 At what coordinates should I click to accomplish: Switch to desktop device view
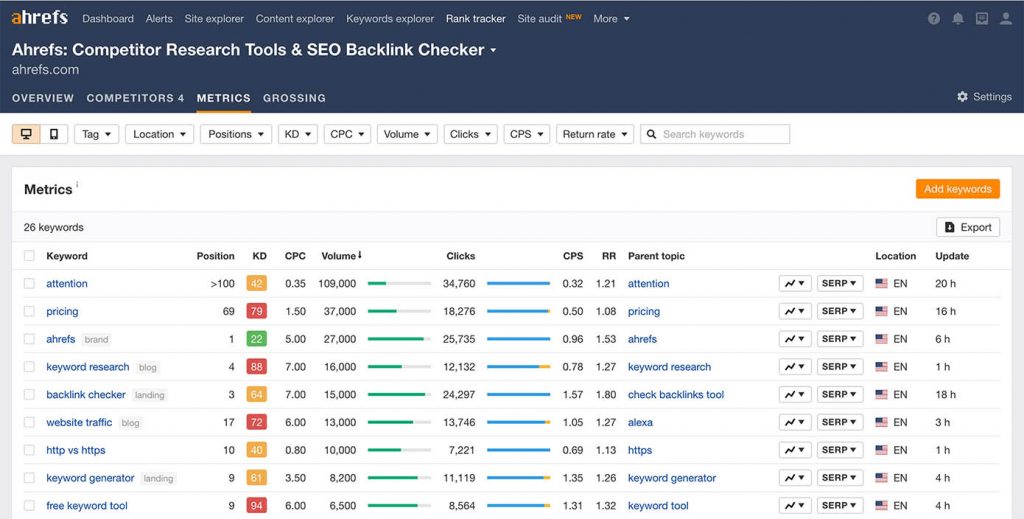point(26,134)
